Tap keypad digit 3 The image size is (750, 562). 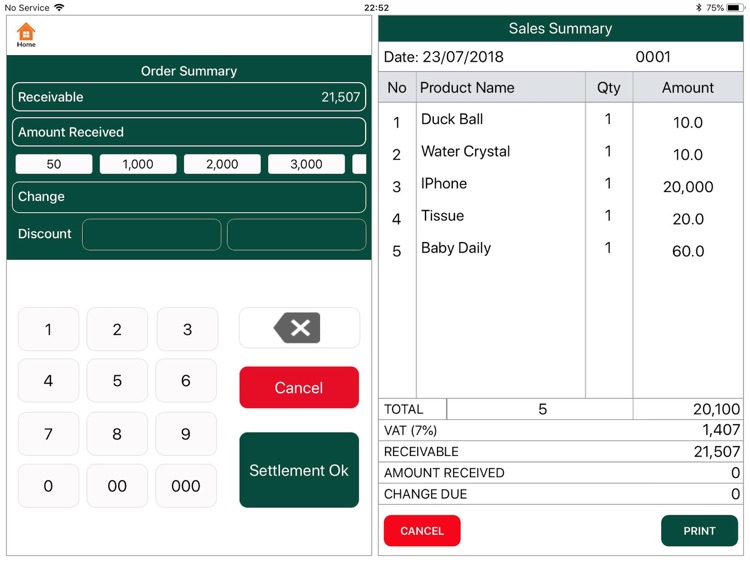pyautogui.click(x=187, y=329)
